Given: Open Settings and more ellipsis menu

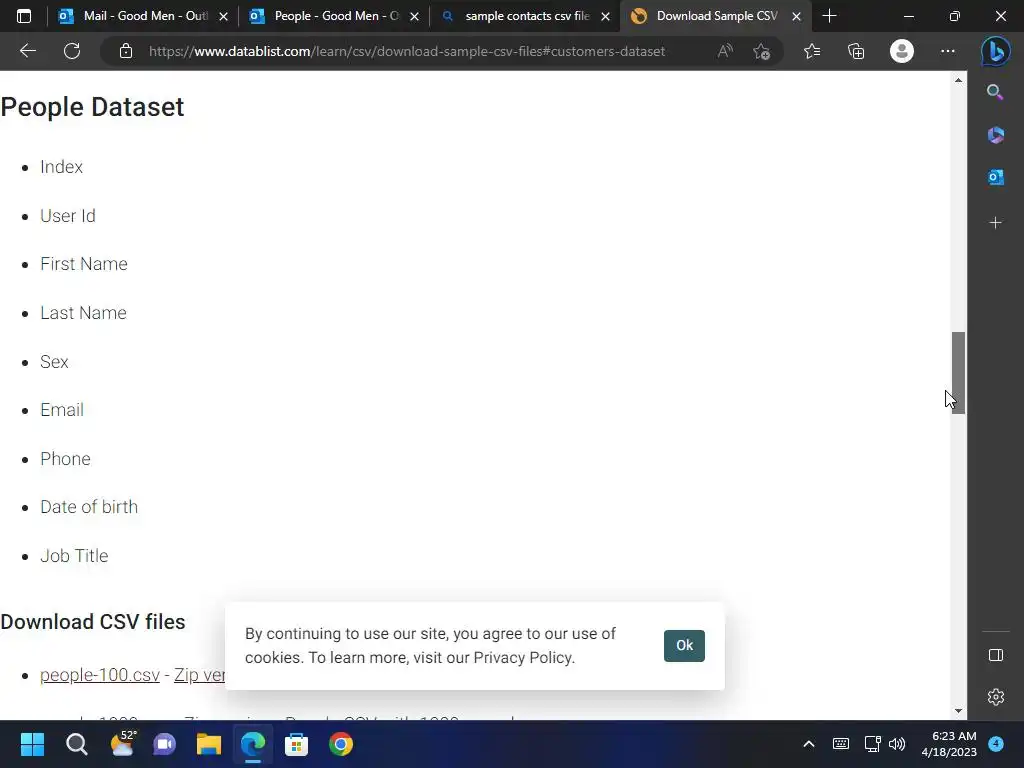Looking at the screenshot, I should point(948,51).
